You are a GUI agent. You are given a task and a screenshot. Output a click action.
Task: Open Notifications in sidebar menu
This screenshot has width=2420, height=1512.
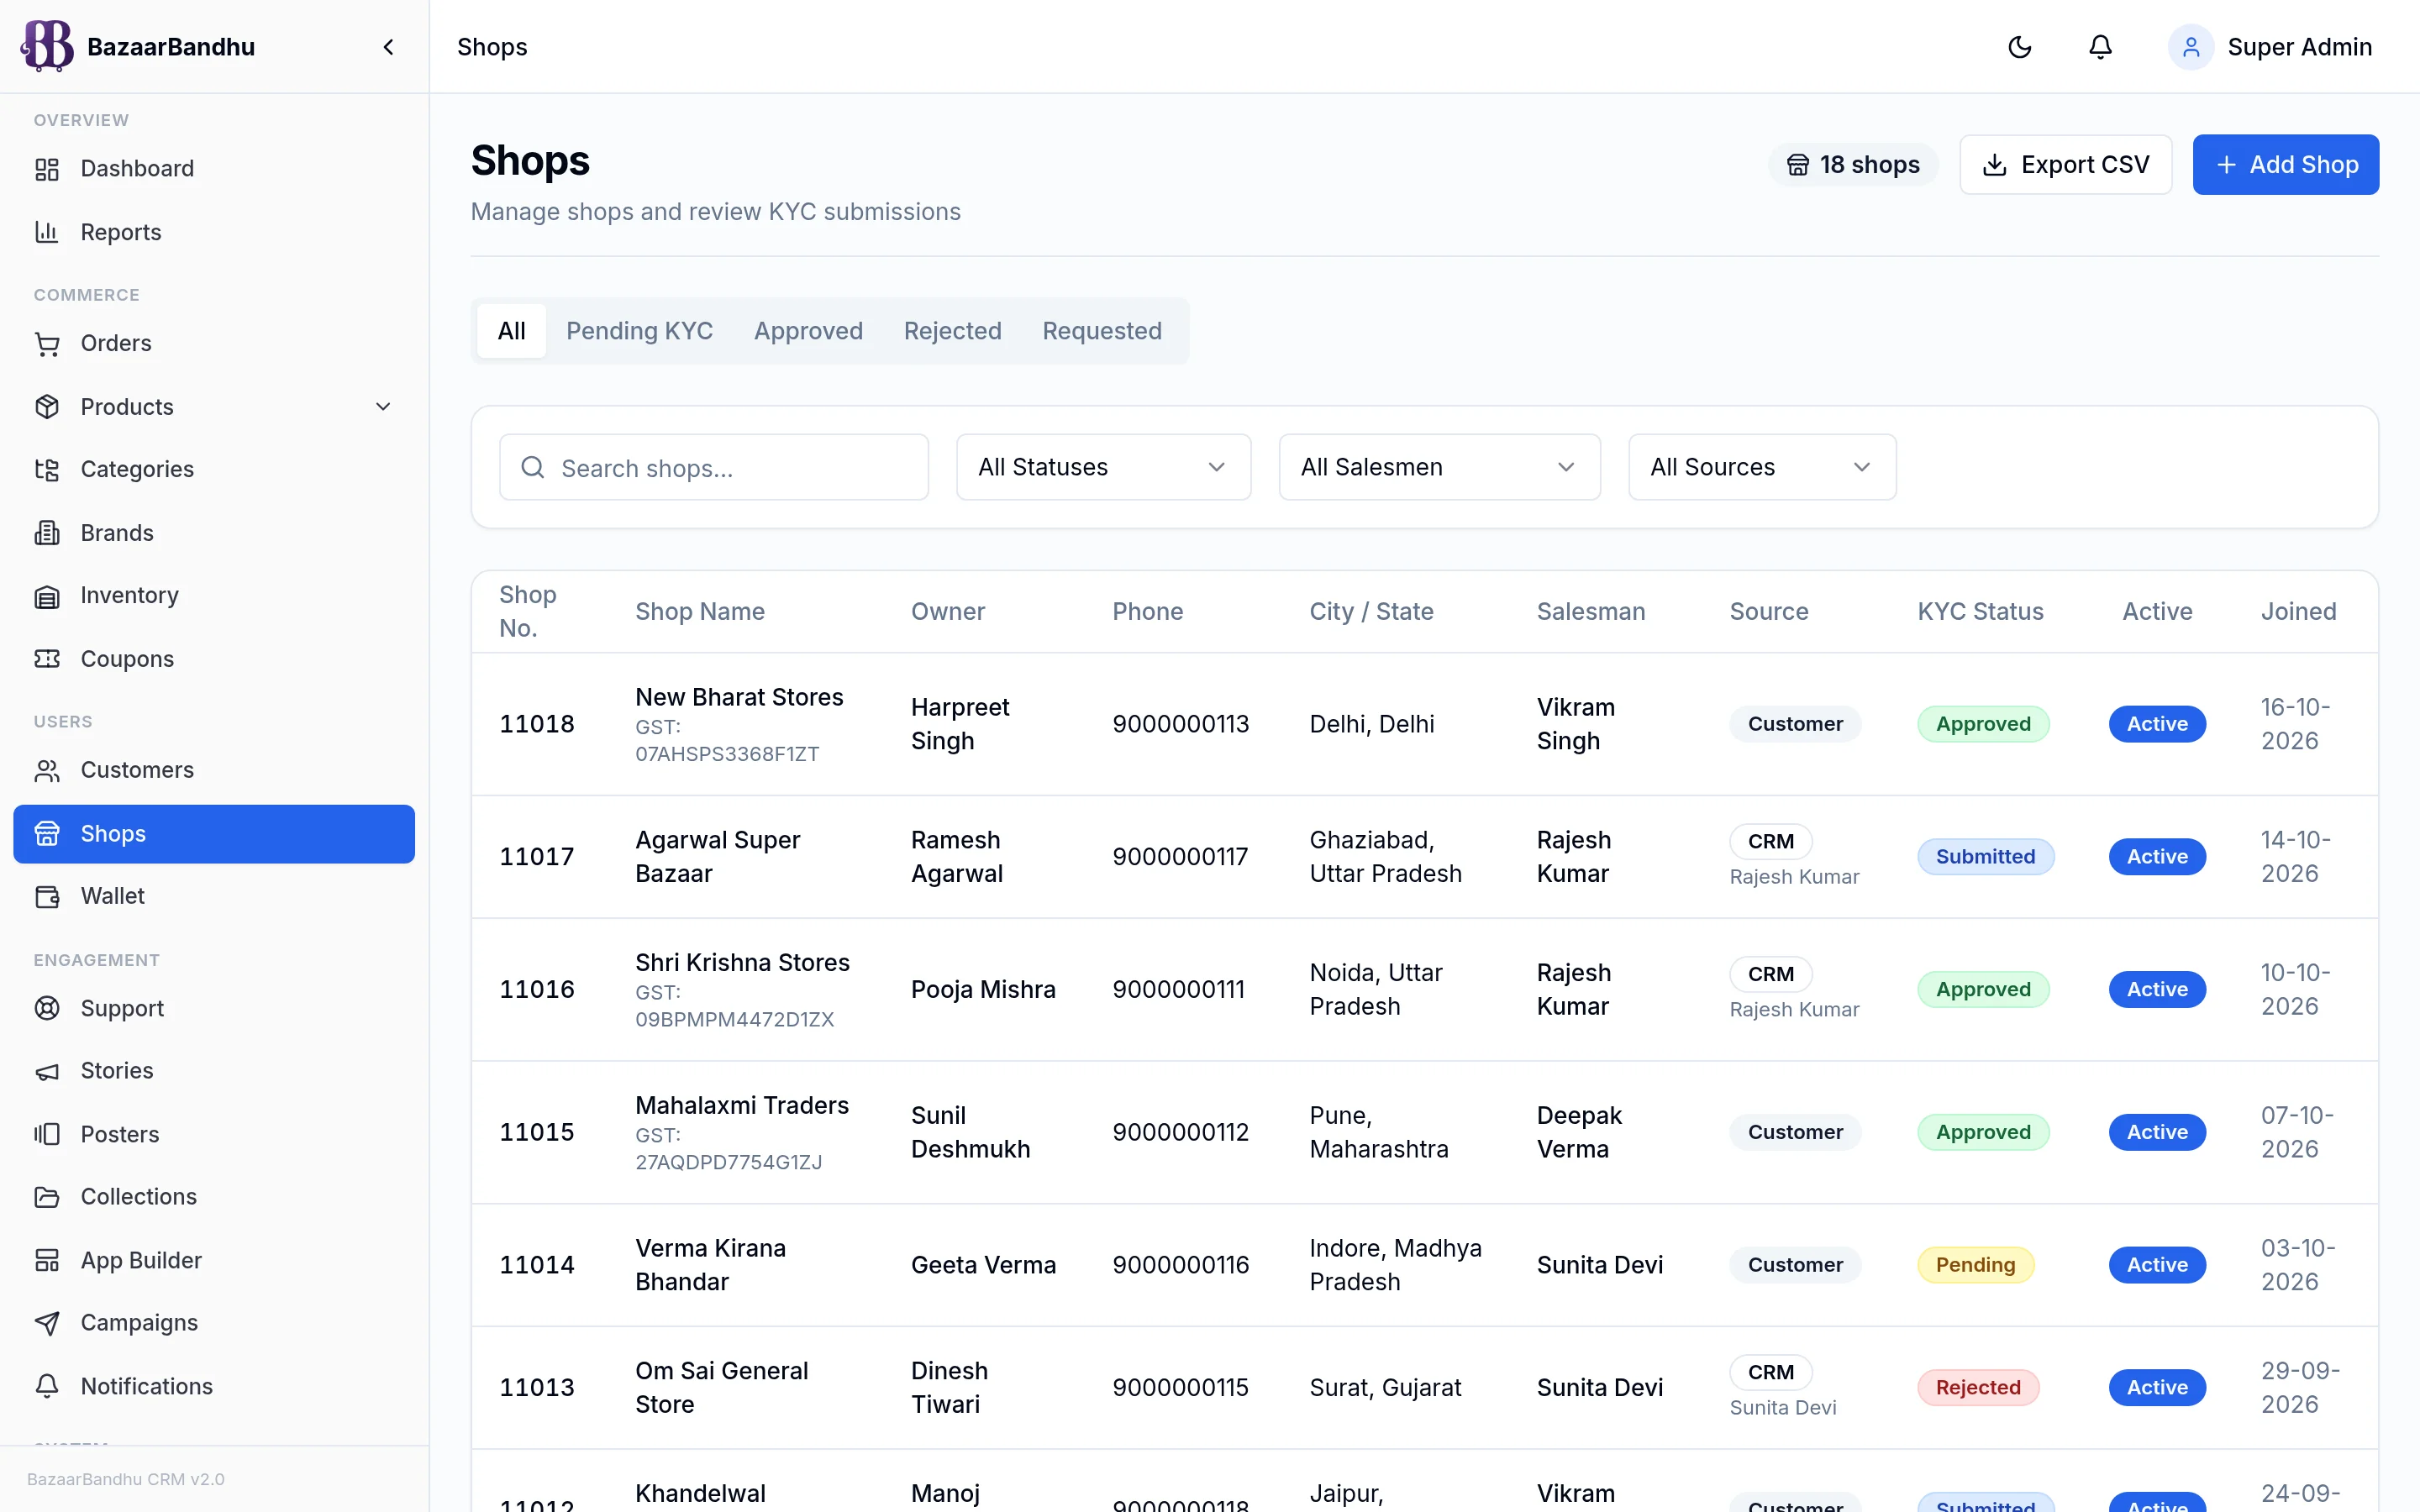point(214,1386)
